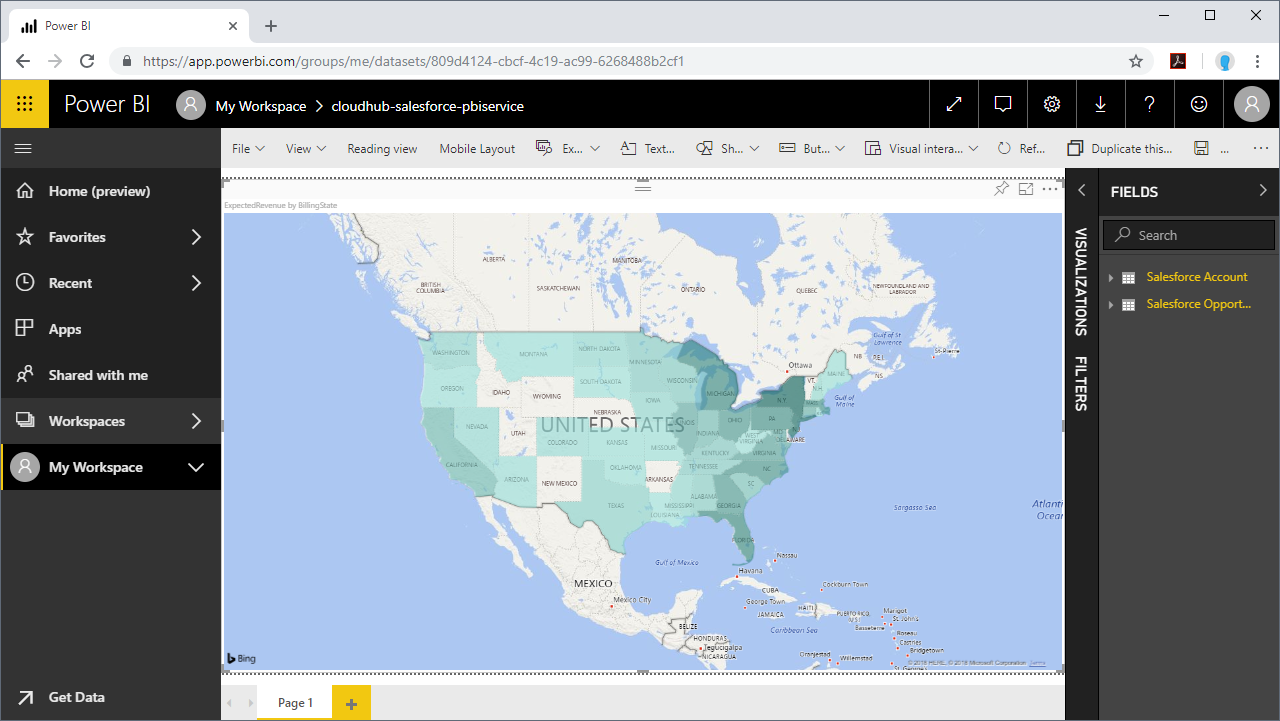Select Page 1 tab
The width and height of the screenshot is (1280, 721).
click(x=295, y=703)
